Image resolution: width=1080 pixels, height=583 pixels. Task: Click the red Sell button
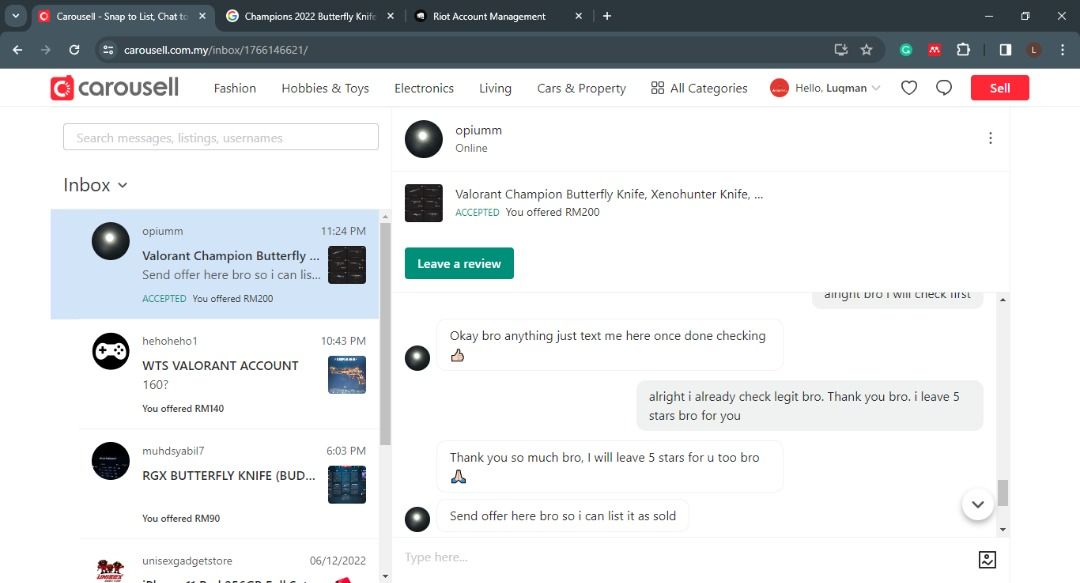[999, 88]
